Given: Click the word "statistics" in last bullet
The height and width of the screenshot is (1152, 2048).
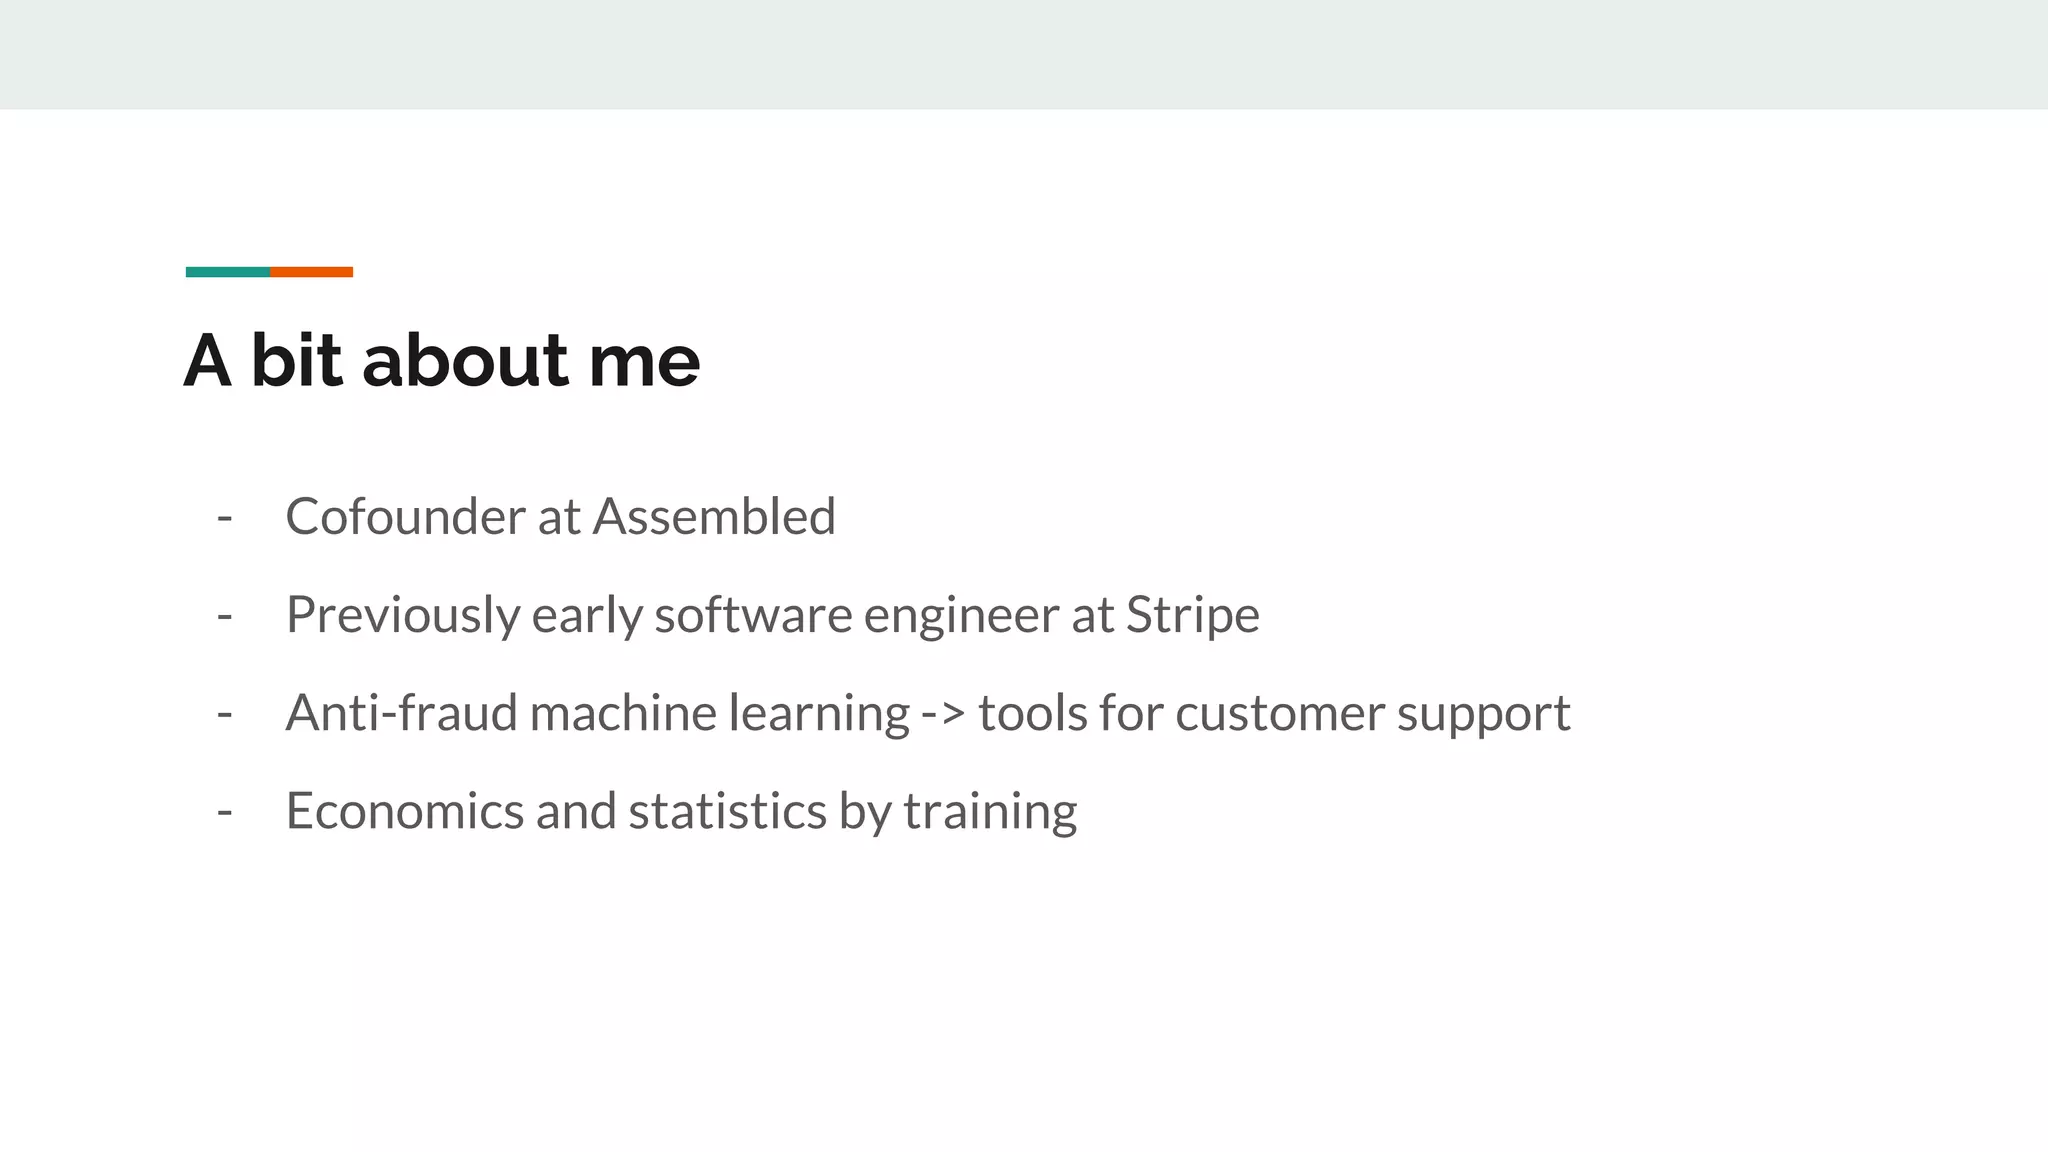Looking at the screenshot, I should [x=727, y=811].
